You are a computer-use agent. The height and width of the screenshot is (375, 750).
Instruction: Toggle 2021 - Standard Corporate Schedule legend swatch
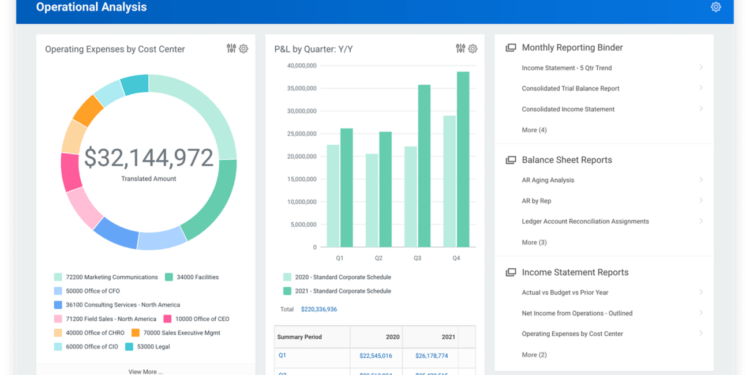(x=287, y=291)
